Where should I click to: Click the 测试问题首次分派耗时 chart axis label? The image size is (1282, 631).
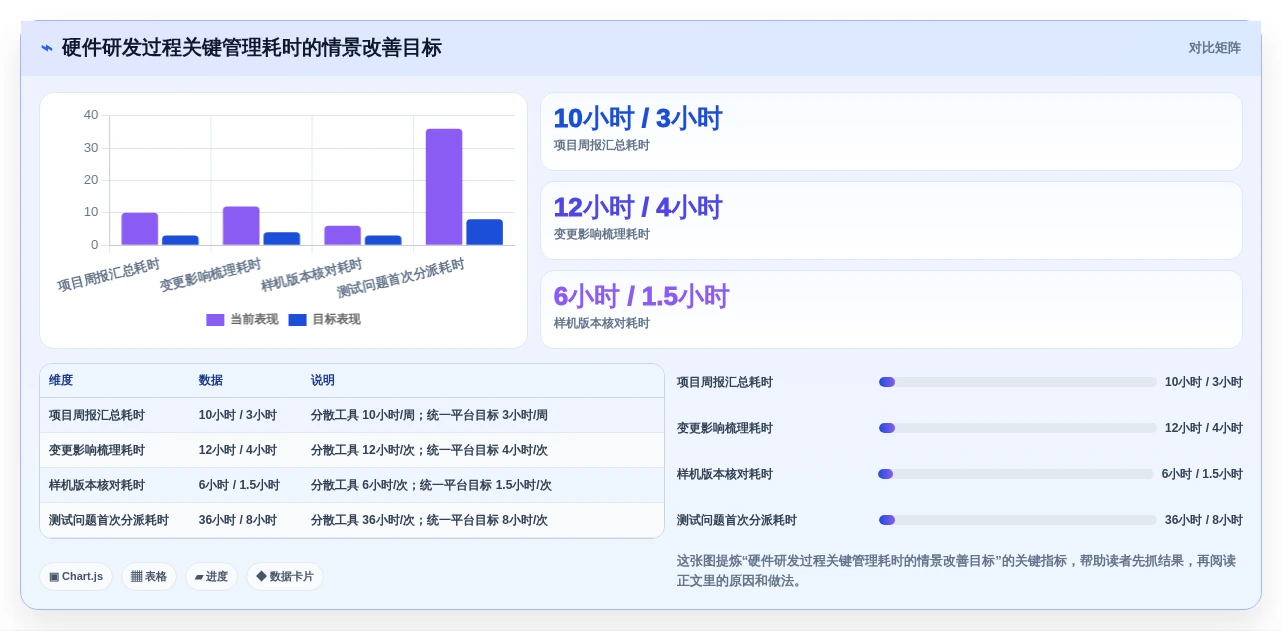(x=401, y=279)
